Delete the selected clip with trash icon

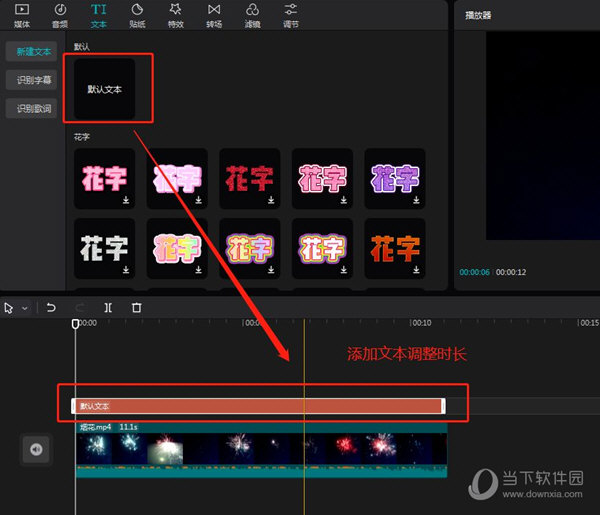click(137, 308)
